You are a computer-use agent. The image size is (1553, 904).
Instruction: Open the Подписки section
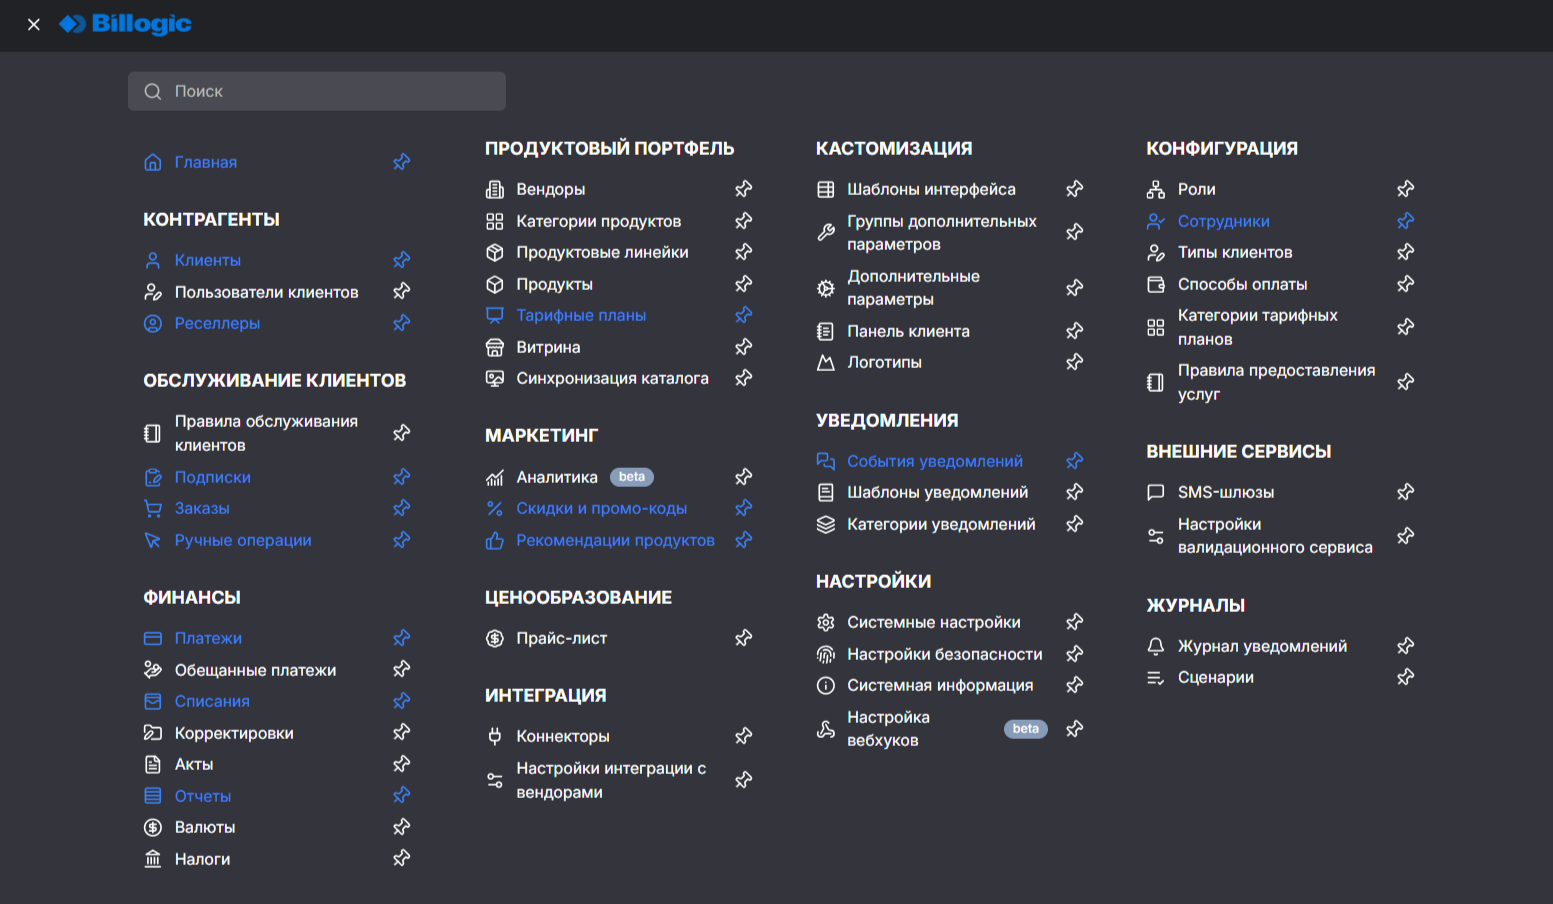point(212,477)
